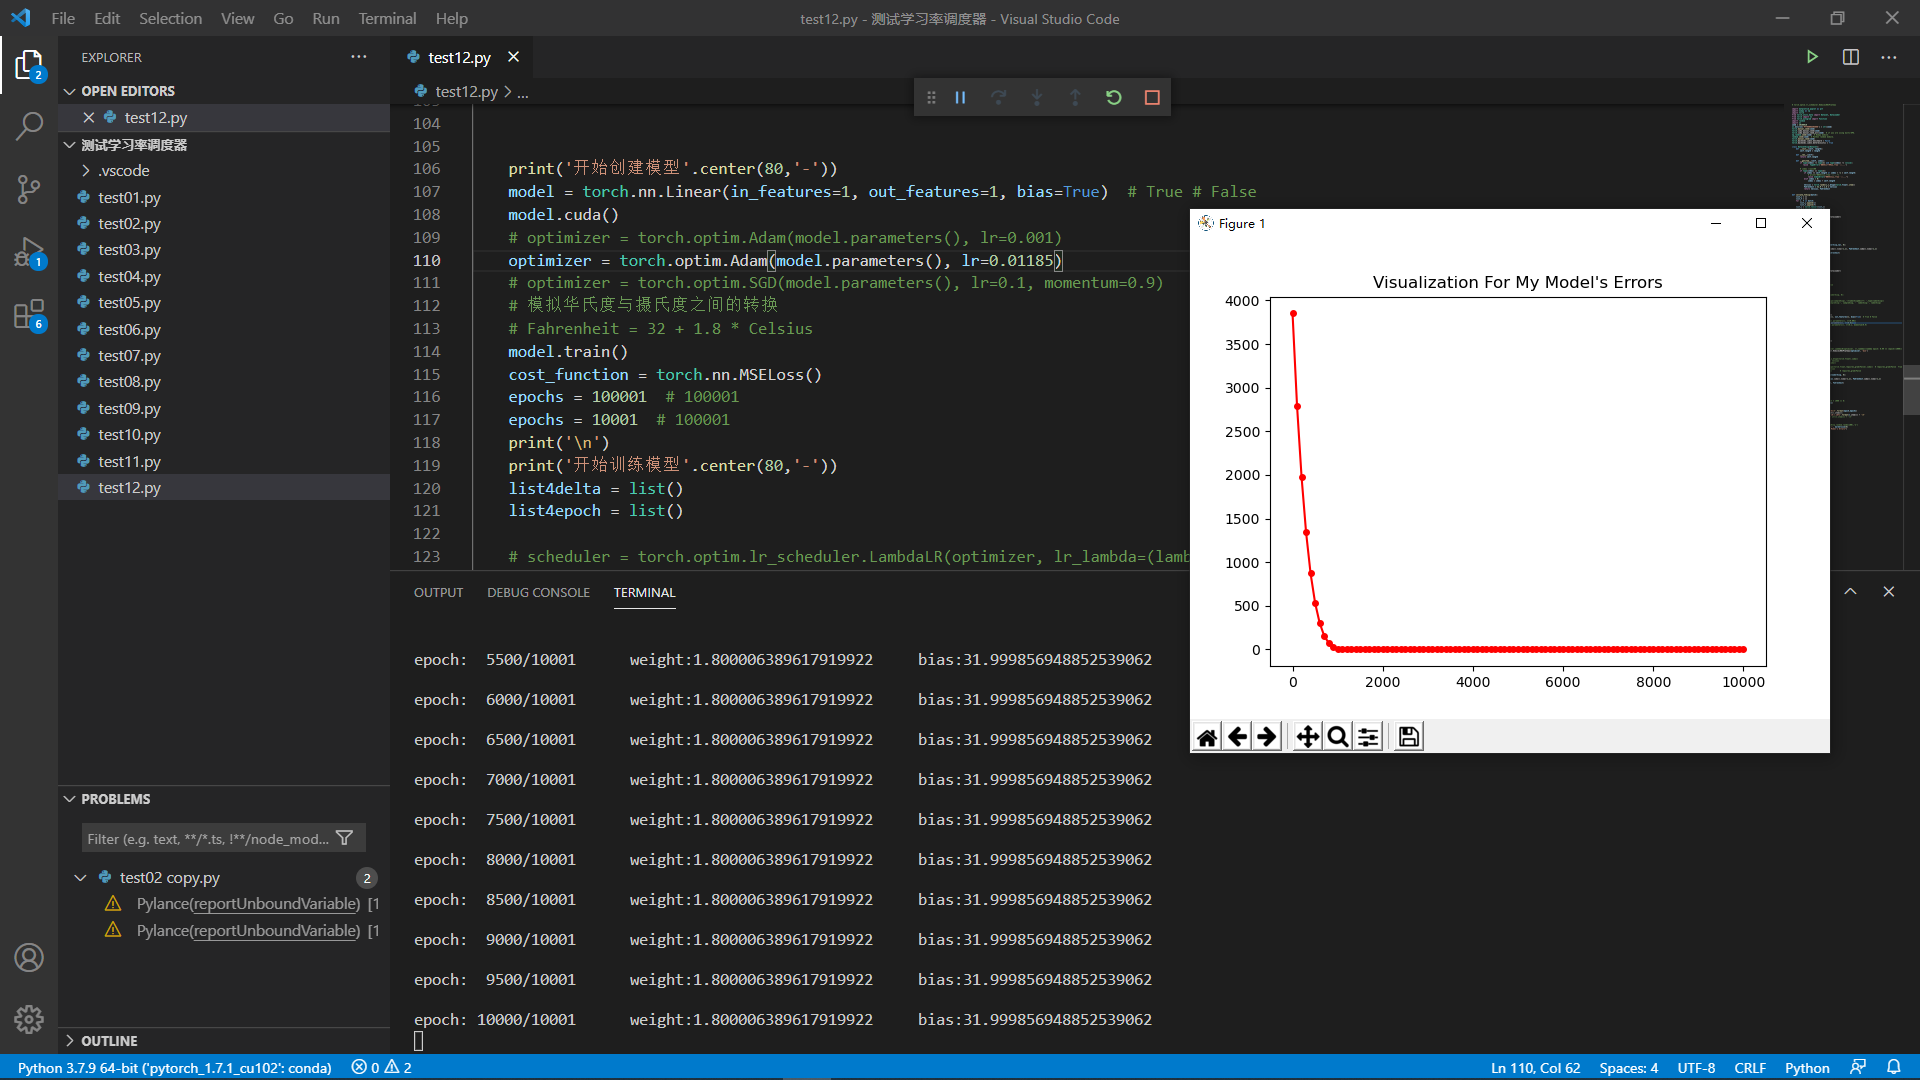Stop the debug session
The height and width of the screenshot is (1080, 1920).
point(1152,97)
